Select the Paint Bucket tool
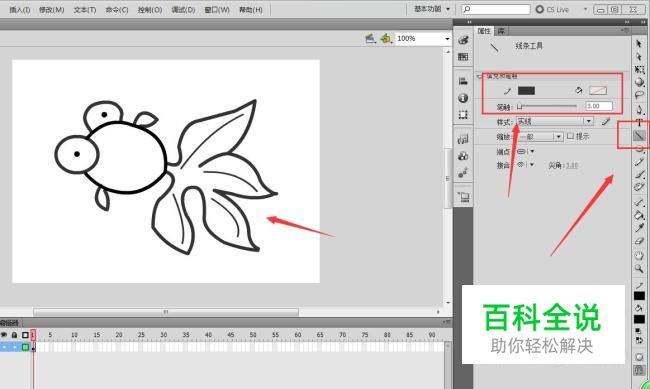This screenshot has width=650, height=389. (639, 215)
